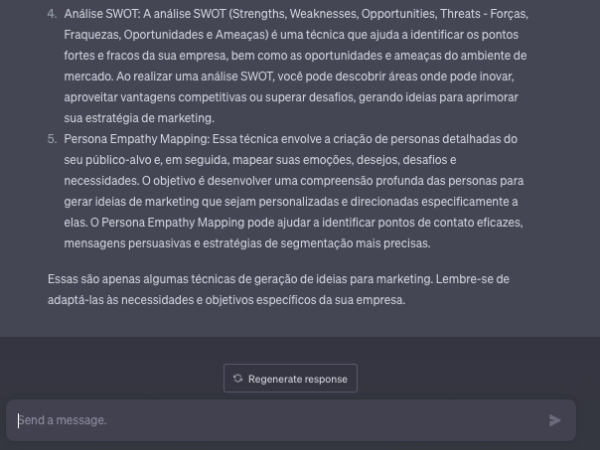Focus the 'Send a message' input field

click(x=280, y=420)
